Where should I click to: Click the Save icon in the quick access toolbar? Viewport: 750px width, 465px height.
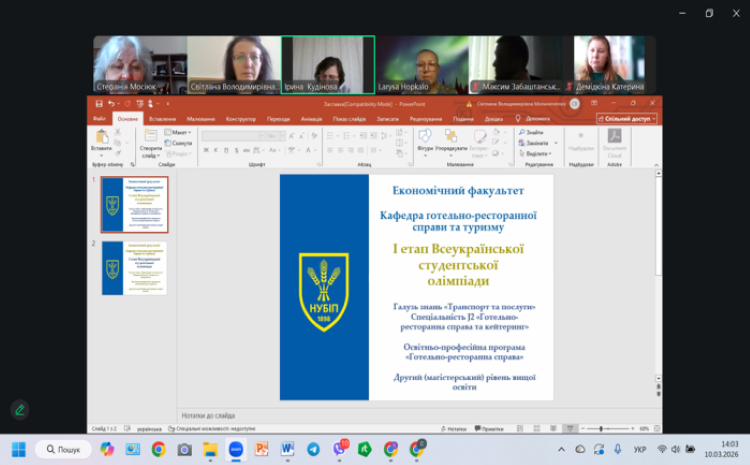click(98, 103)
